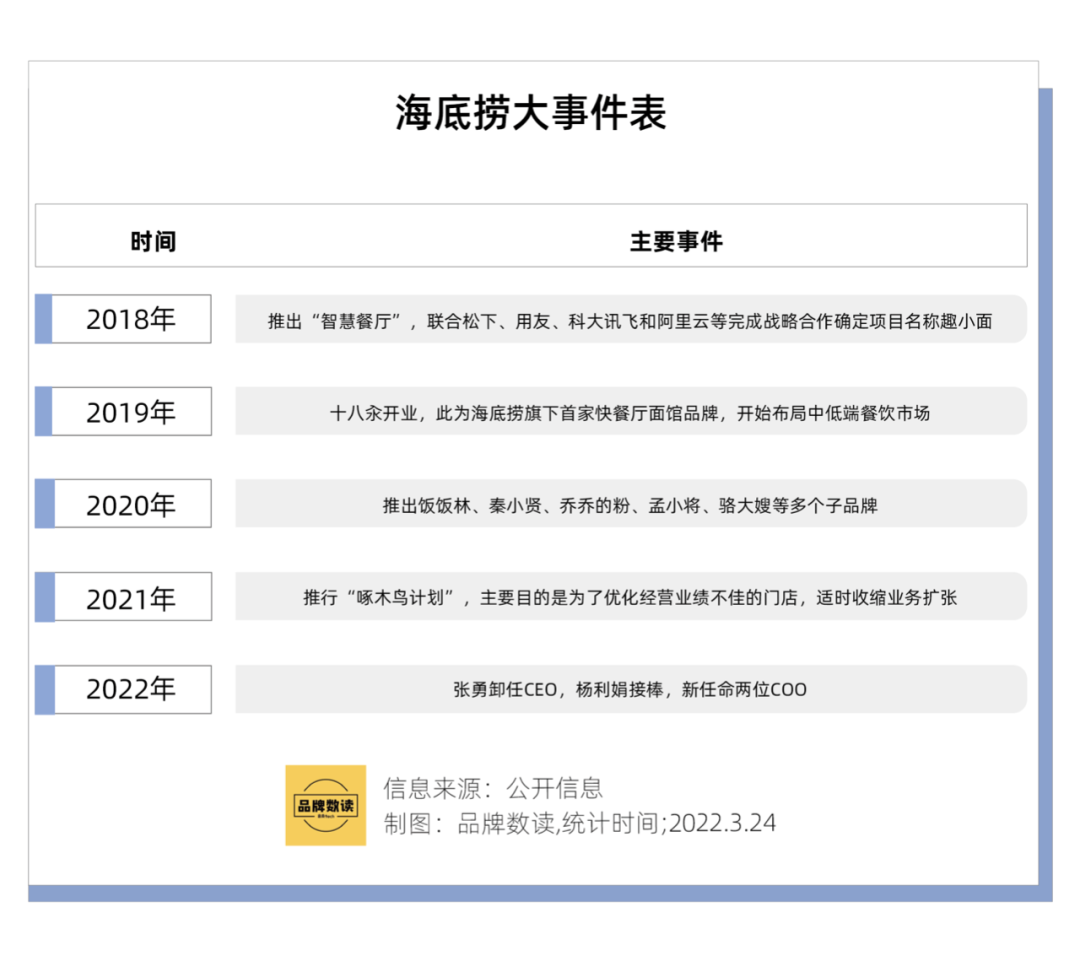The width and height of the screenshot is (1080, 956).
Task: Select the 张勇卸任CEO event row
Action: (630, 689)
